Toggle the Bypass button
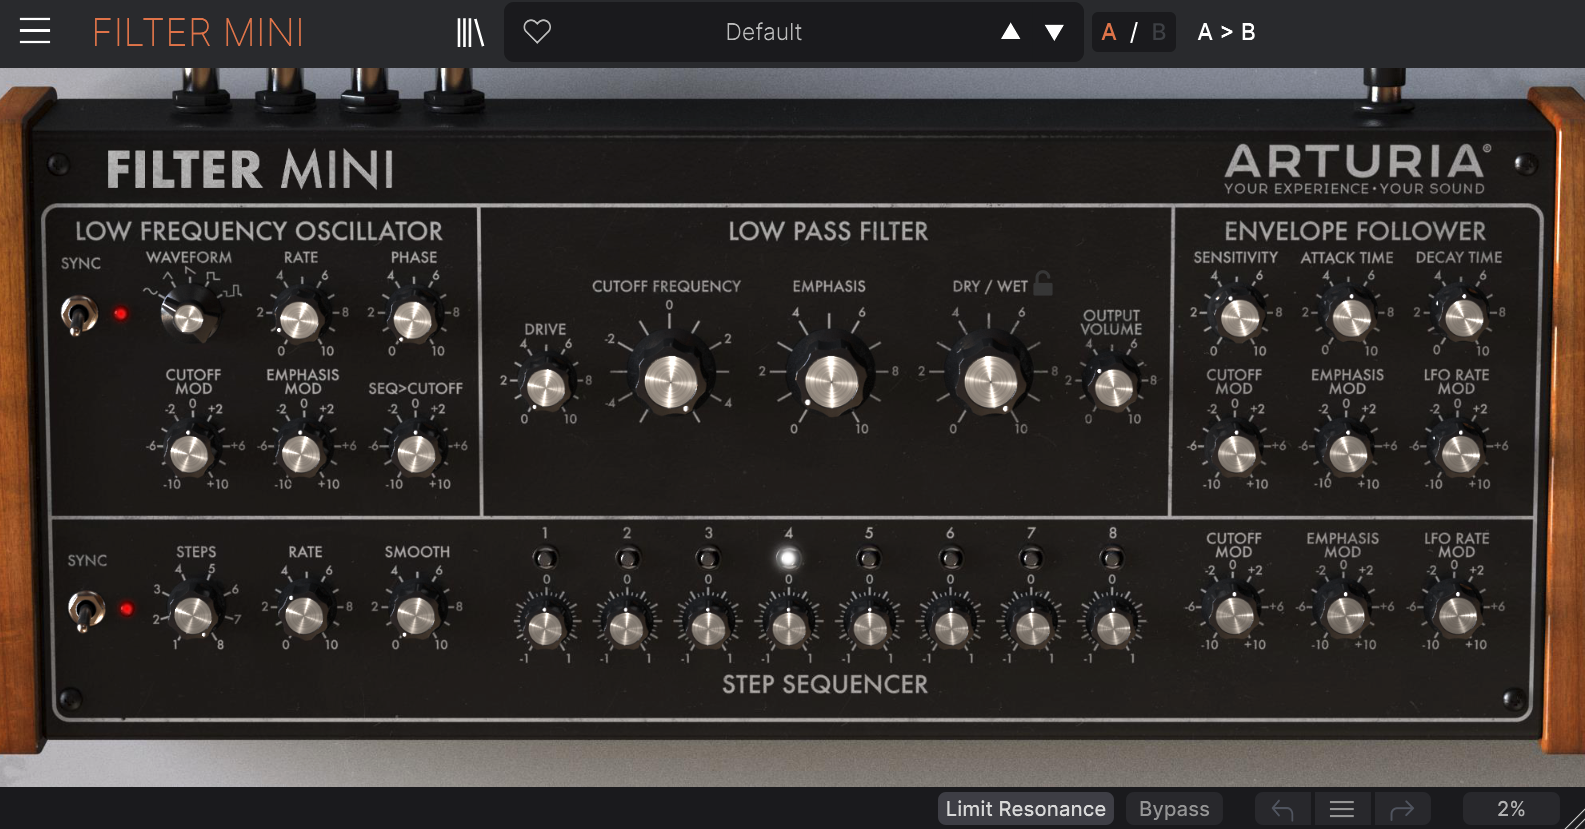 click(x=1174, y=809)
